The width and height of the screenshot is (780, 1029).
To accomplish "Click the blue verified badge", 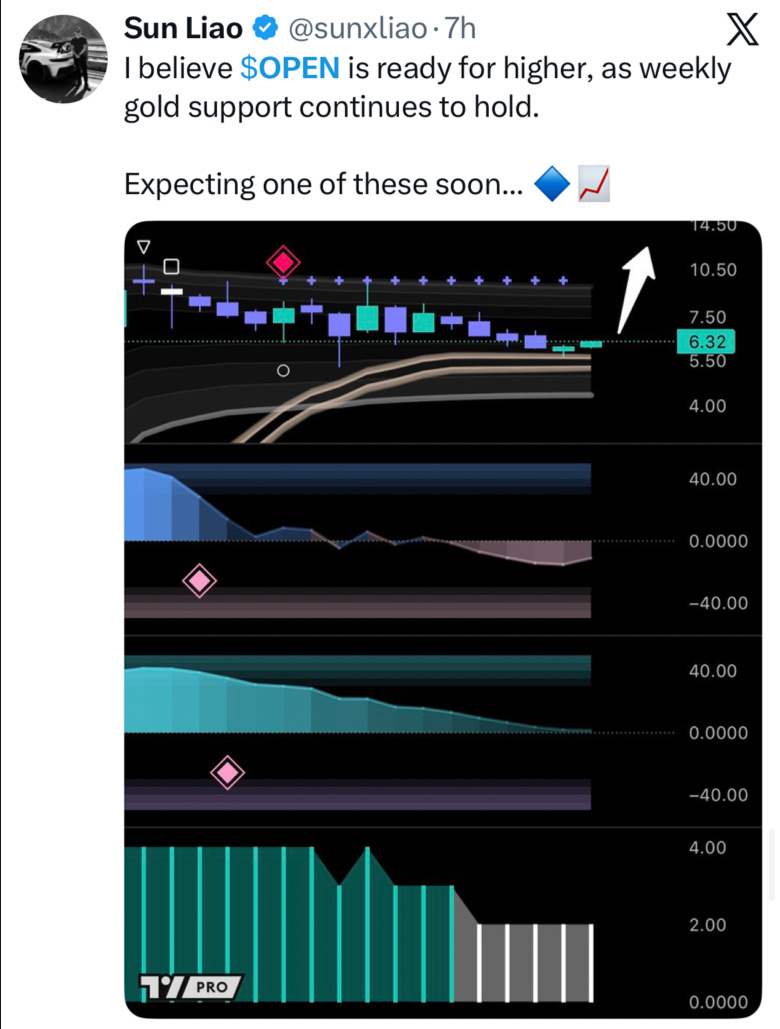I will point(264,29).
